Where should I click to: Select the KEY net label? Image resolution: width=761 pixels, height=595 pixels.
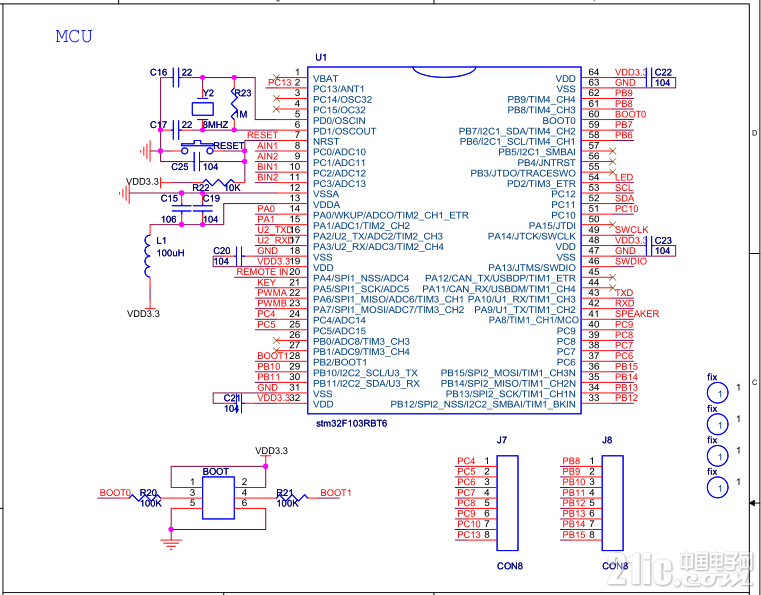(x=266, y=282)
